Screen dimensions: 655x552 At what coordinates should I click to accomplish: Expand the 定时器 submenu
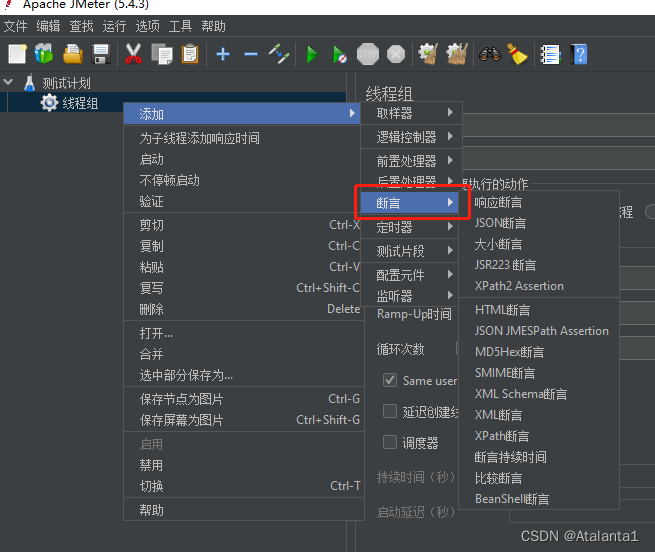410,227
